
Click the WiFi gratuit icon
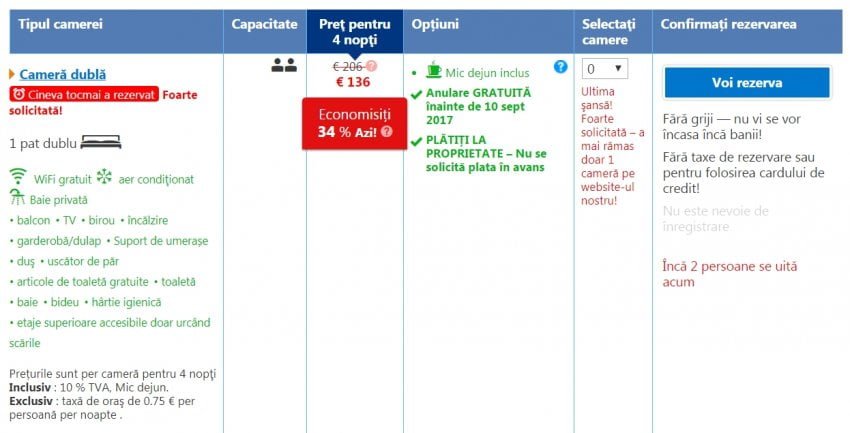pos(18,178)
